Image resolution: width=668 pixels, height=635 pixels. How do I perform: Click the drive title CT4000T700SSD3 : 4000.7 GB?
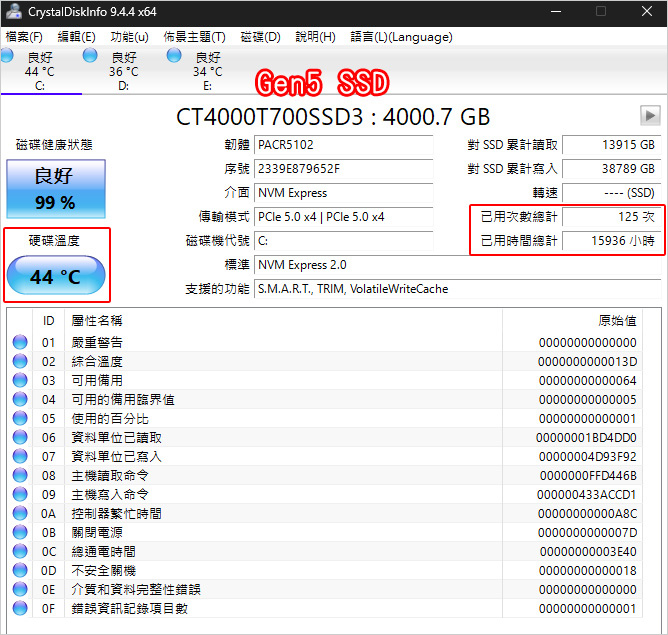point(333,117)
